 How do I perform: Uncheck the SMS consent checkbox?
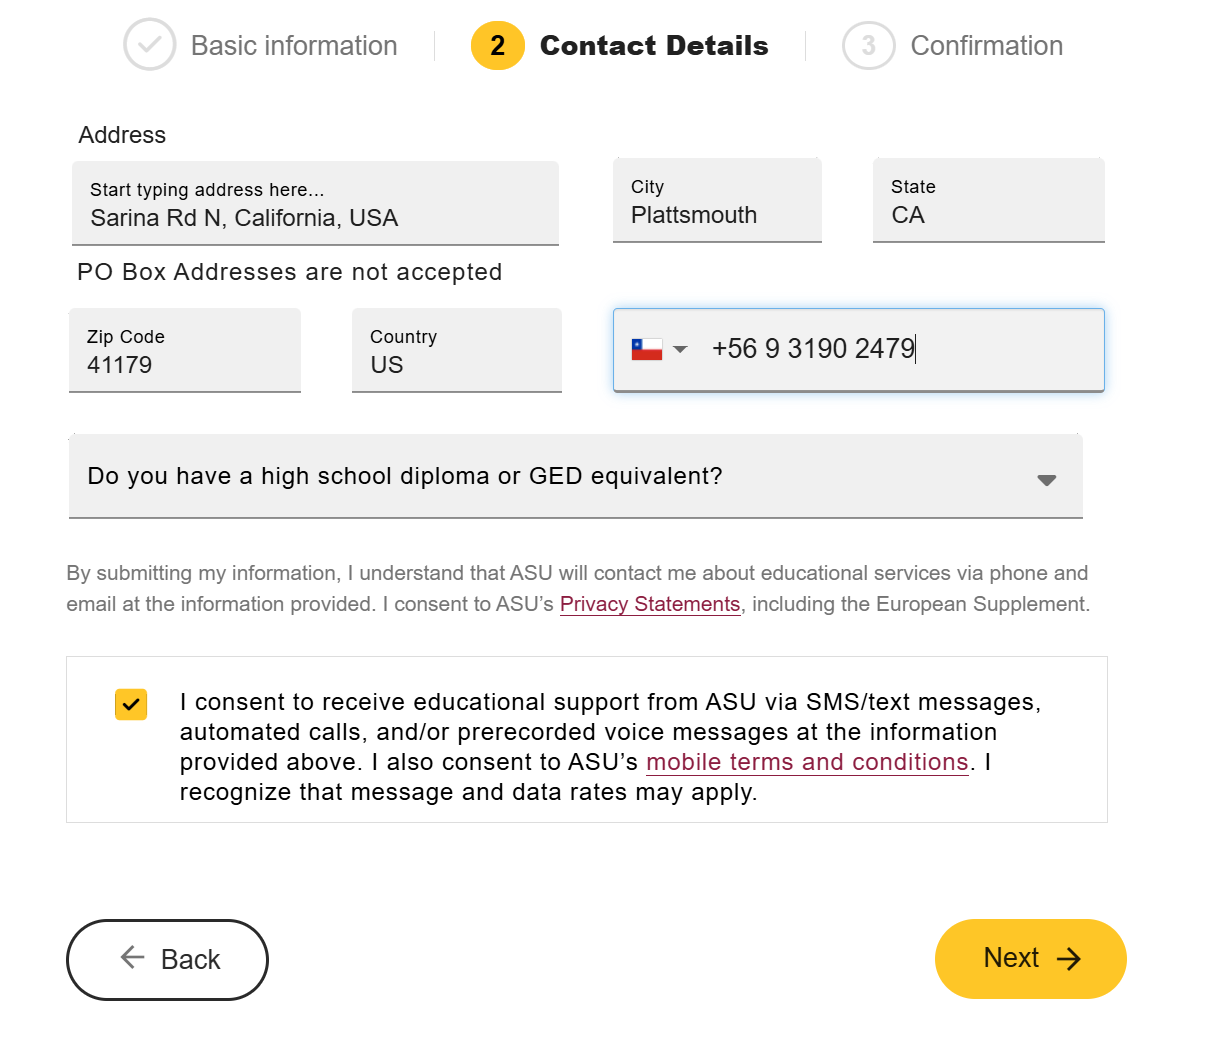coord(131,704)
